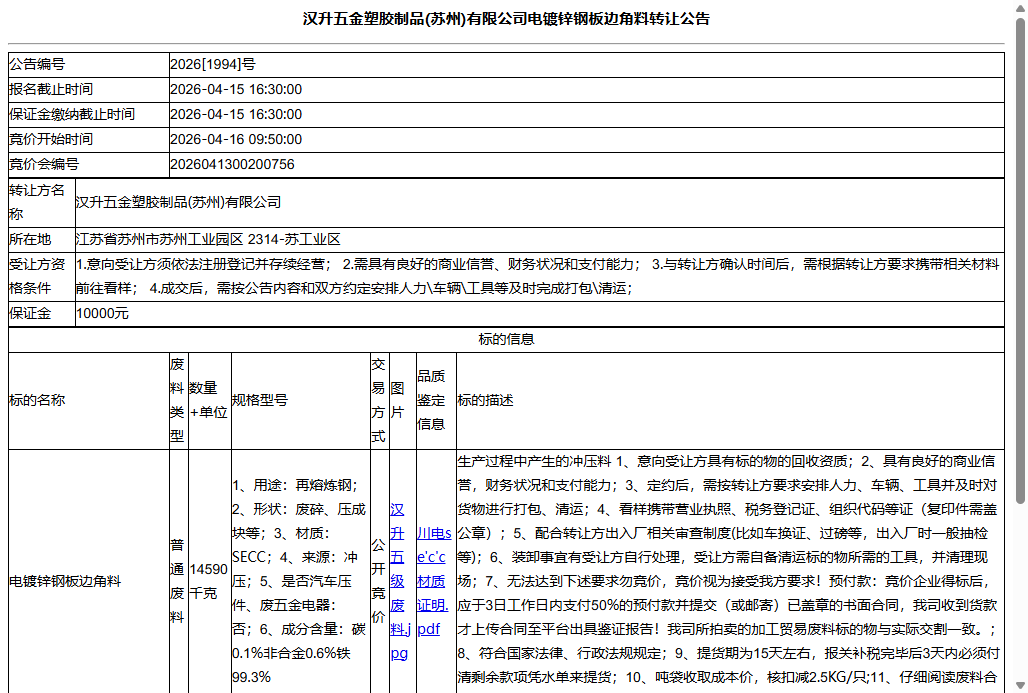Click the 标的名称 column header
The image size is (1028, 693).
(x=89, y=401)
